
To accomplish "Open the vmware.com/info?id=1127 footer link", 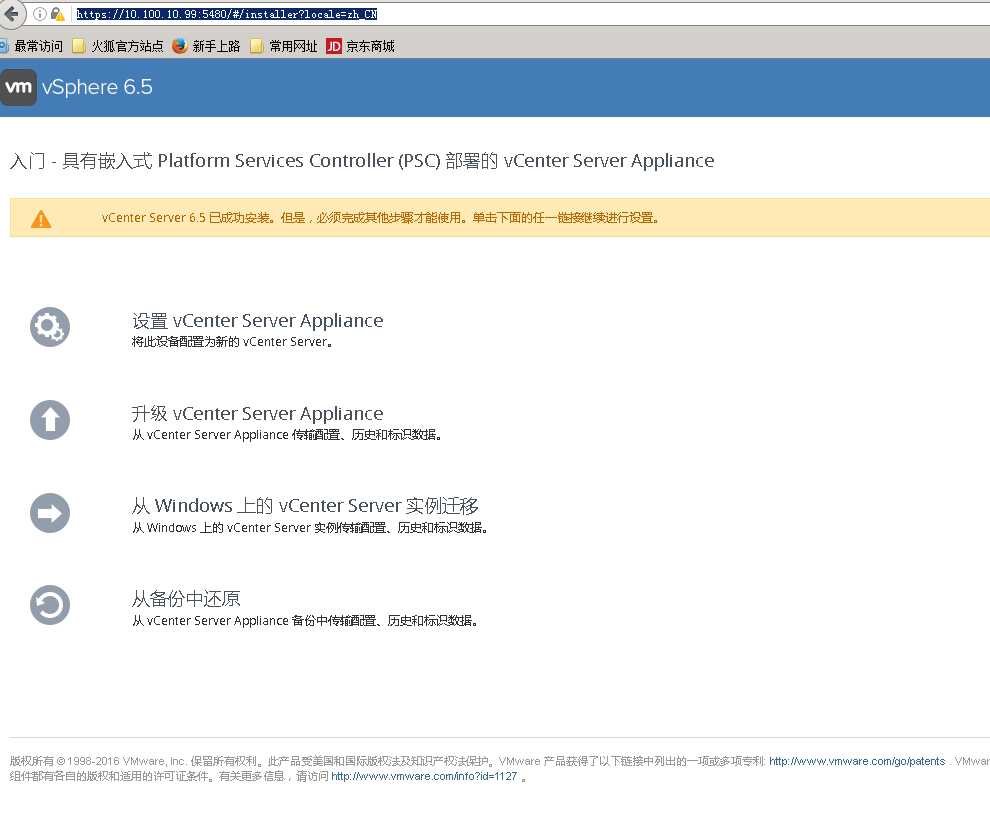I will 424,777.
